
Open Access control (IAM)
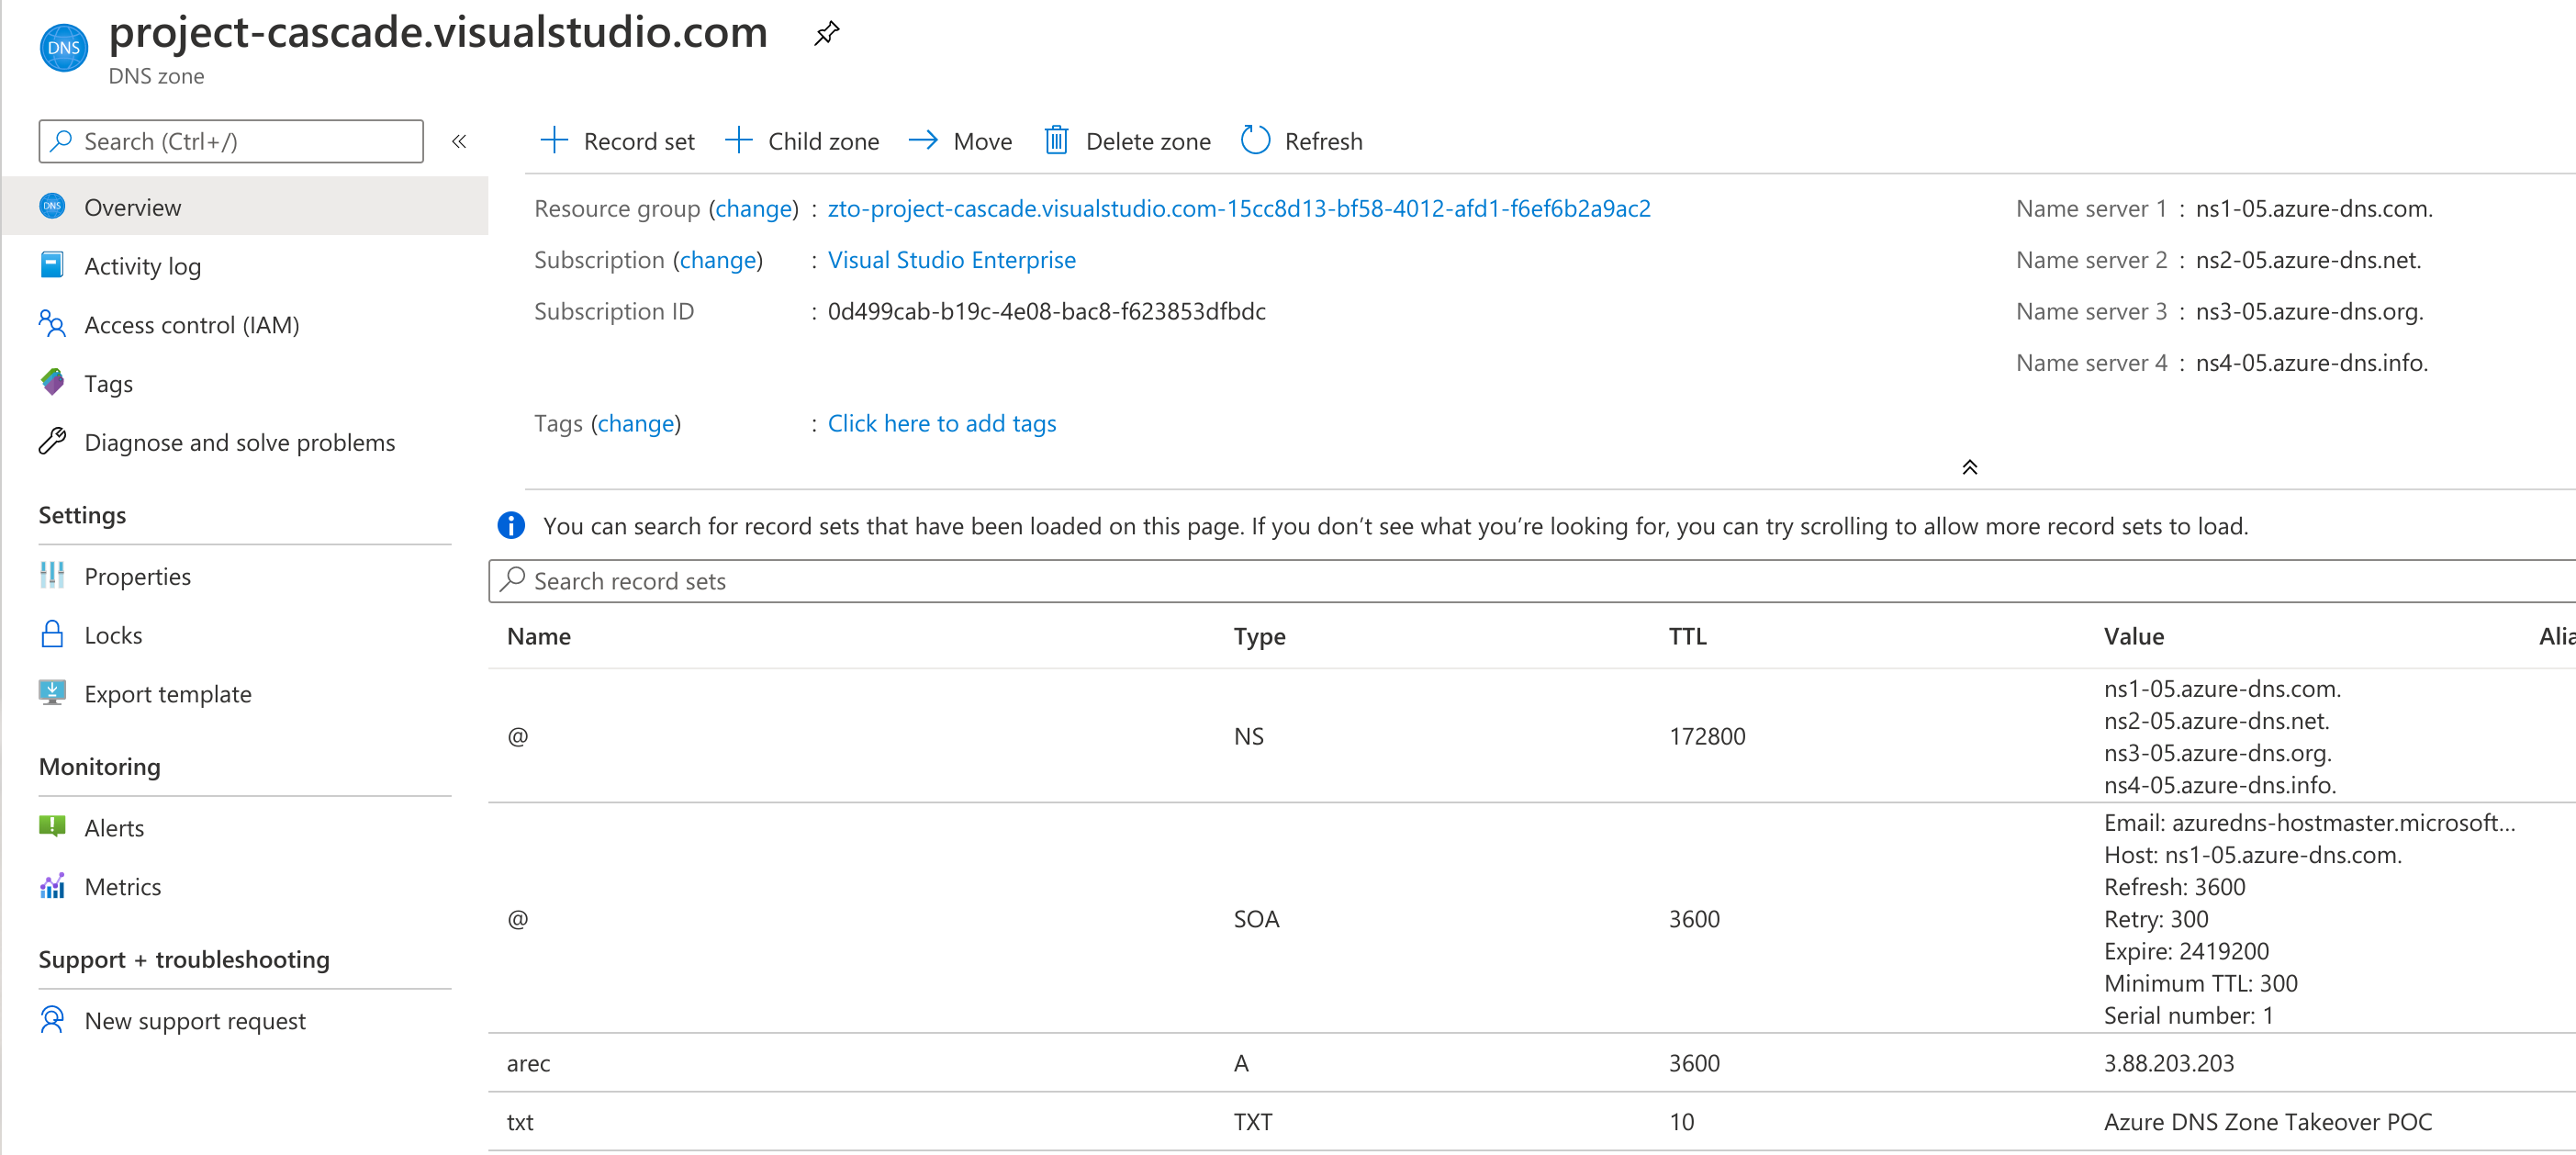click(192, 324)
